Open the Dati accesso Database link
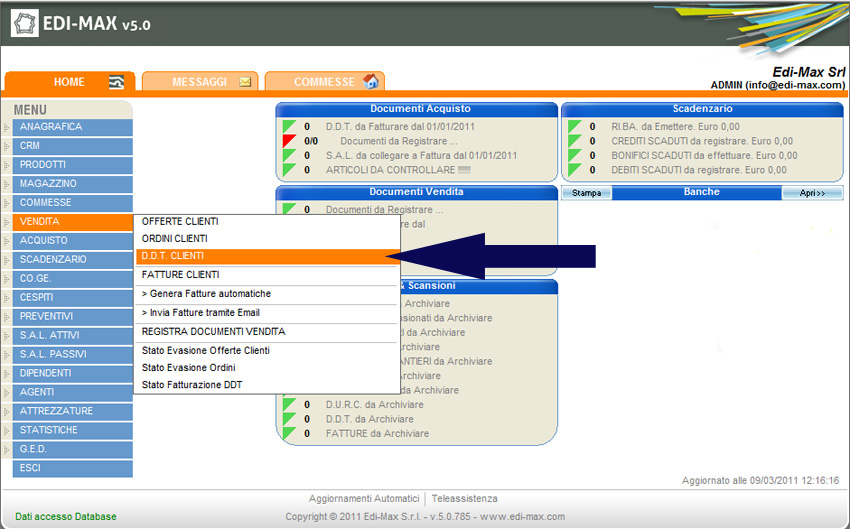Viewport: 850px width, 529px height. [66, 517]
